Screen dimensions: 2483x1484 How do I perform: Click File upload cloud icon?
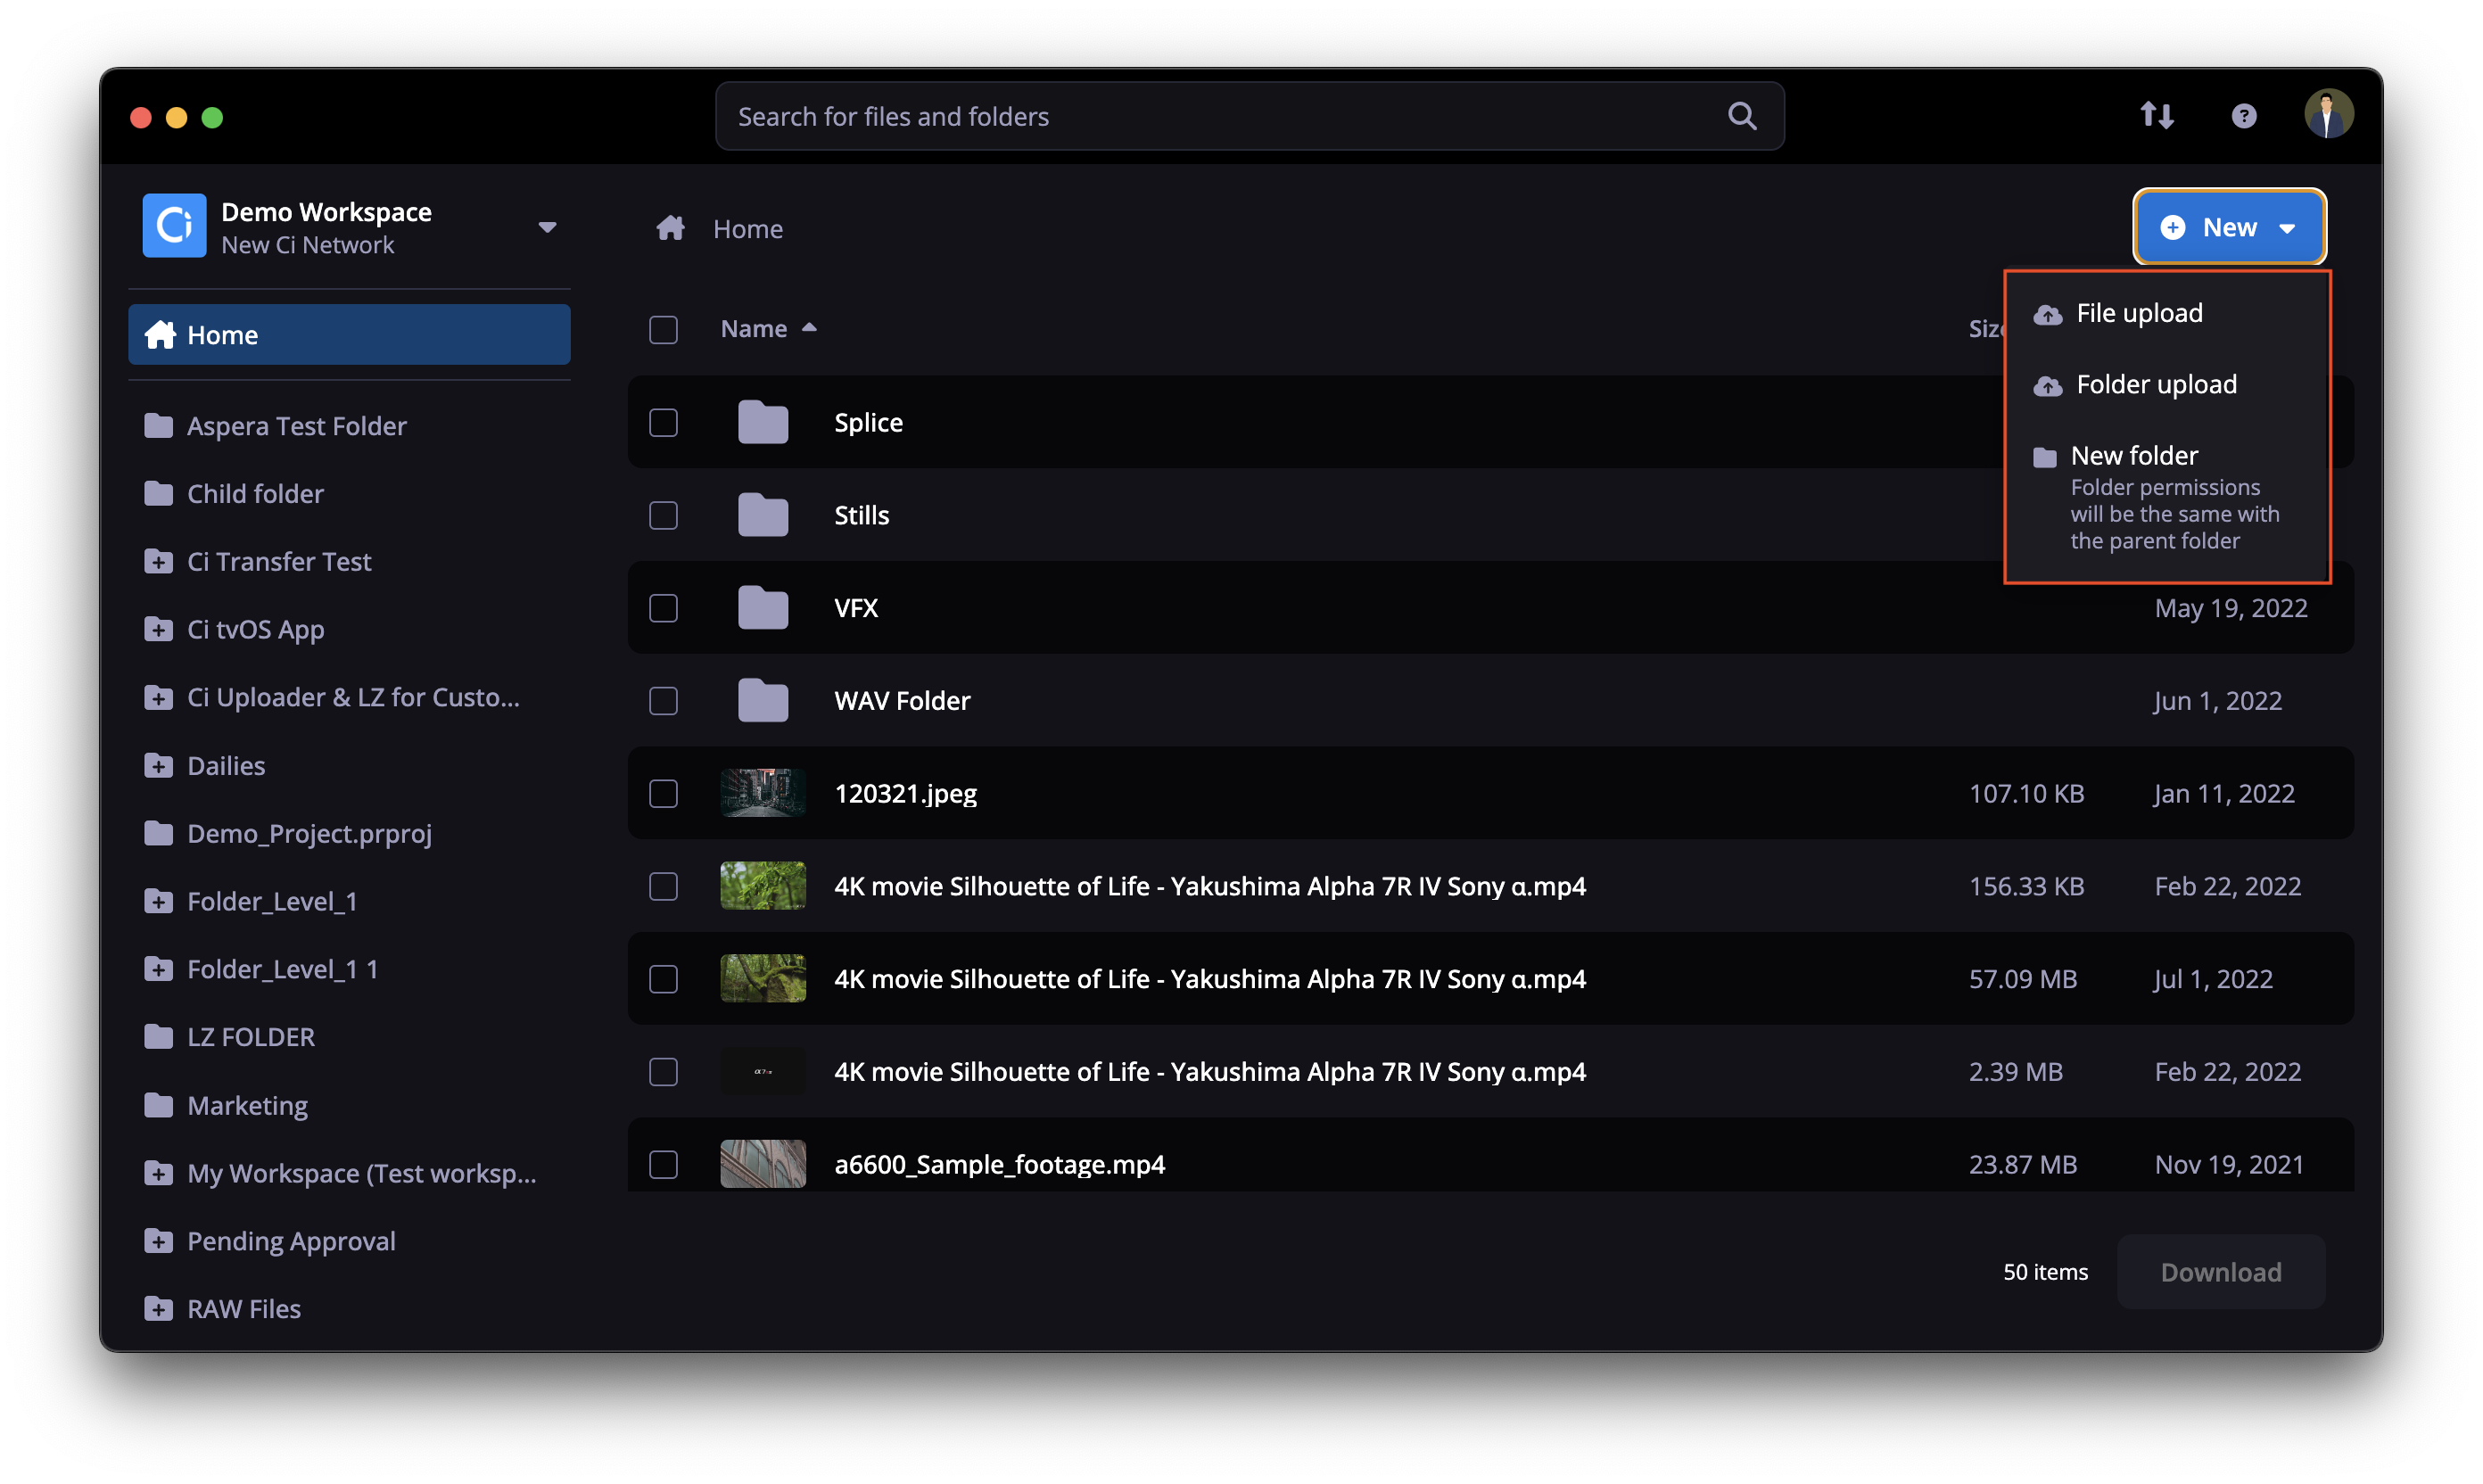[x=2047, y=315]
